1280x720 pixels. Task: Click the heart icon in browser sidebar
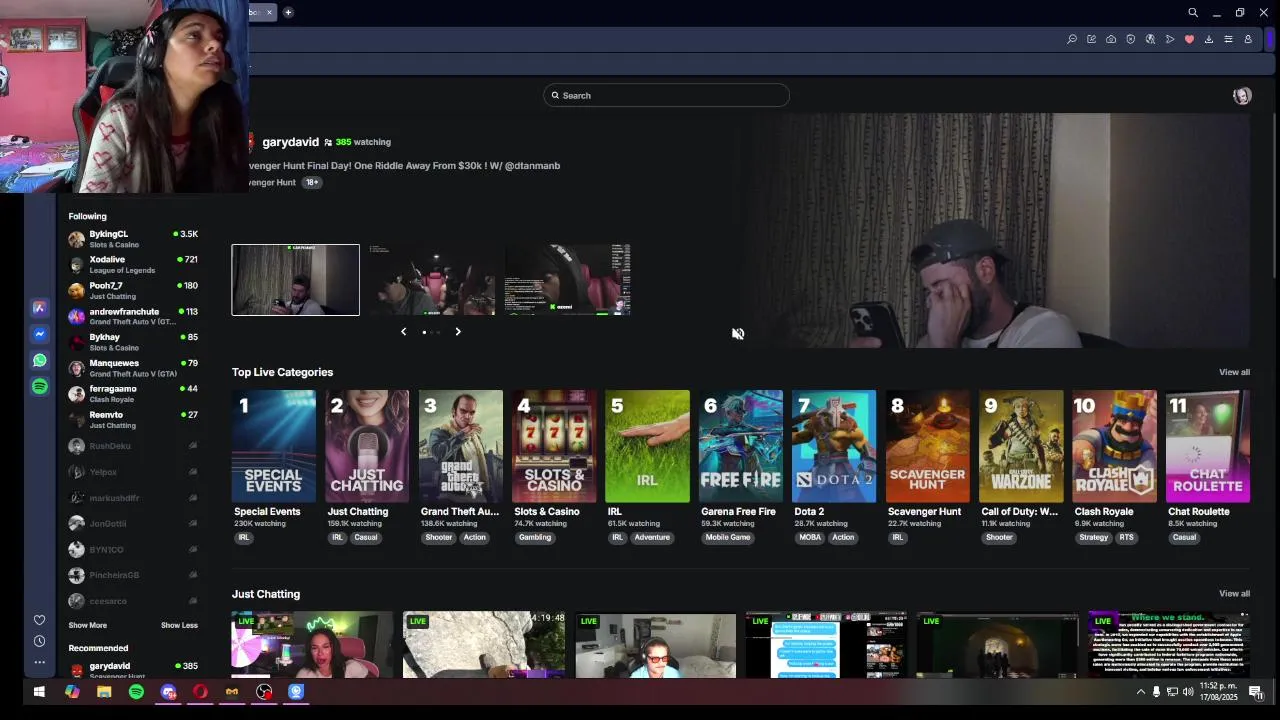[x=39, y=620]
